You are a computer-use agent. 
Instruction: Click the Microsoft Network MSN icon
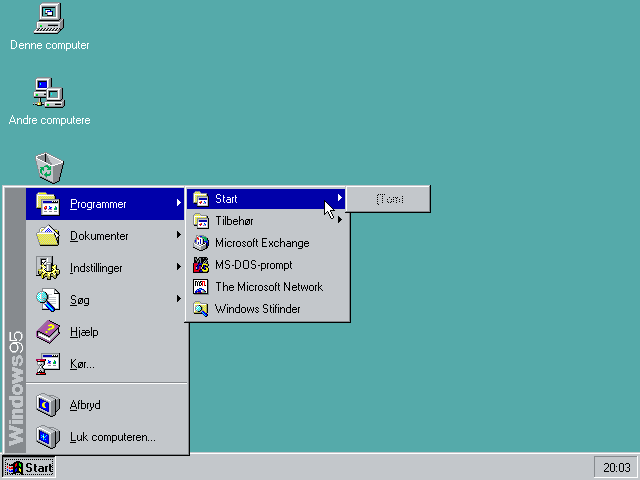tap(200, 287)
